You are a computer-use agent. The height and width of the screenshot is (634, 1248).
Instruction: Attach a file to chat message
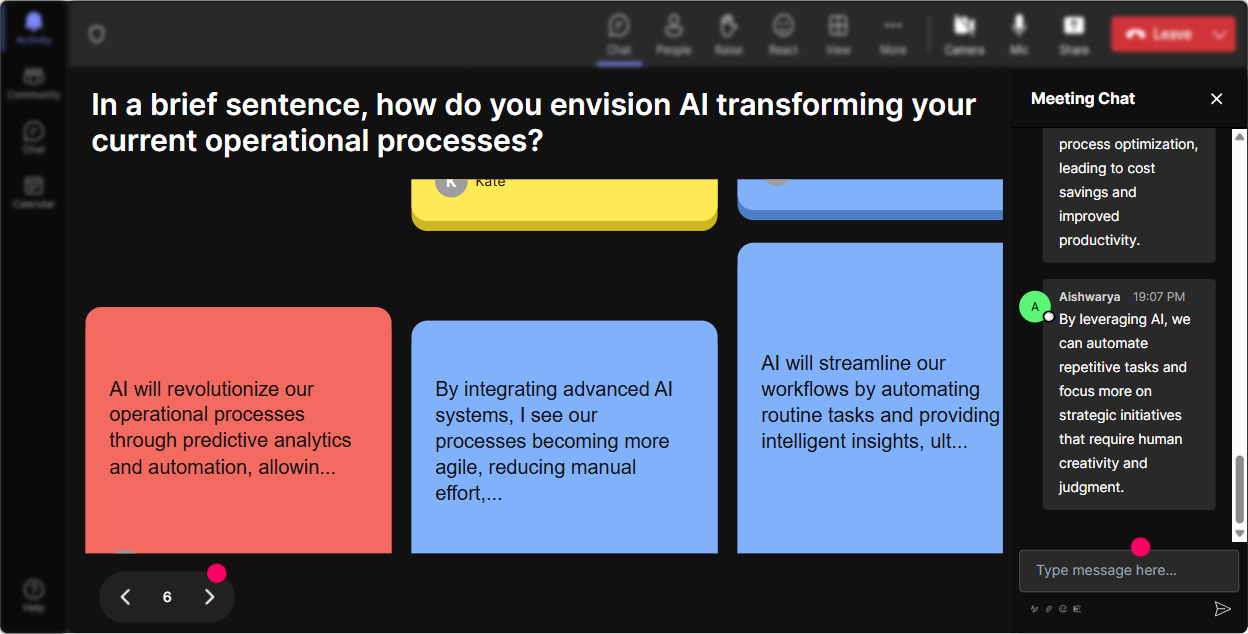click(x=1049, y=608)
